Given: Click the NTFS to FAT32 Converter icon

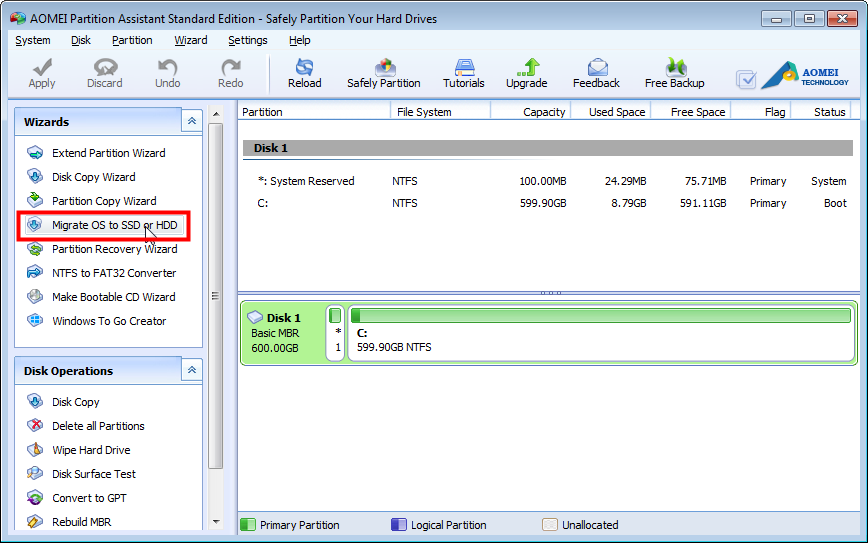Looking at the screenshot, I should pyautogui.click(x=35, y=272).
